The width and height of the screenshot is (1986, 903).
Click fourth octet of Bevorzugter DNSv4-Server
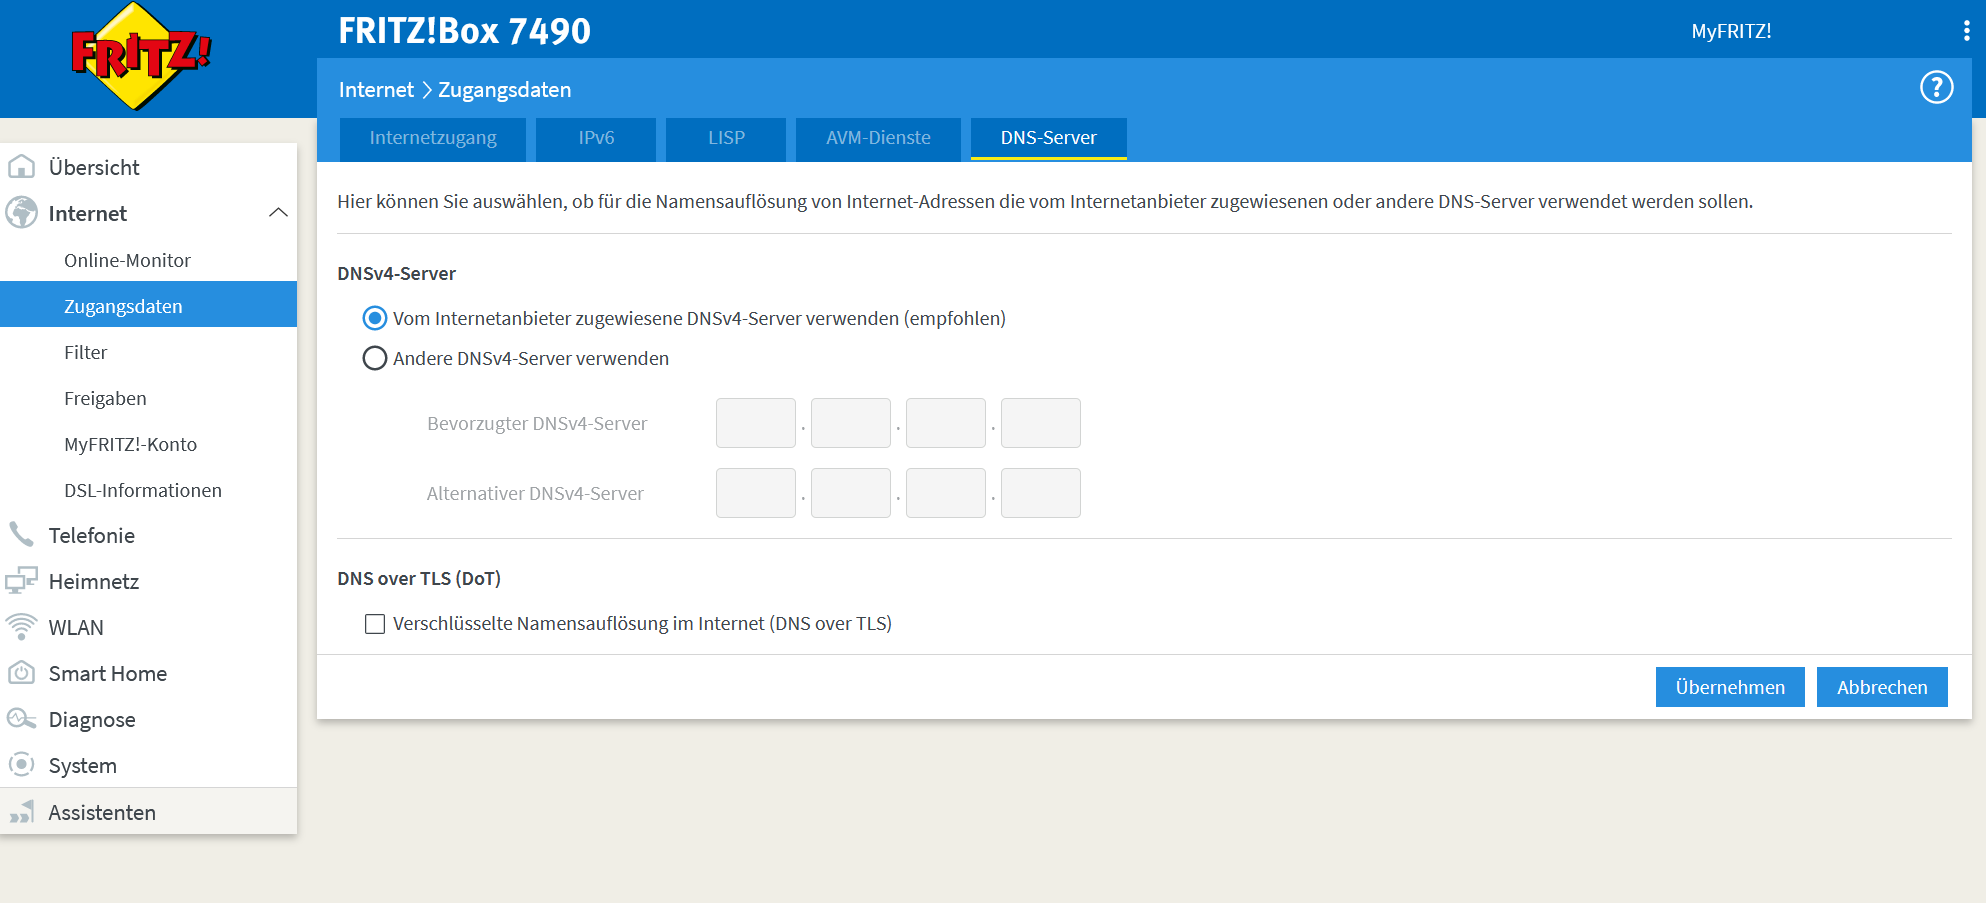pos(1041,423)
